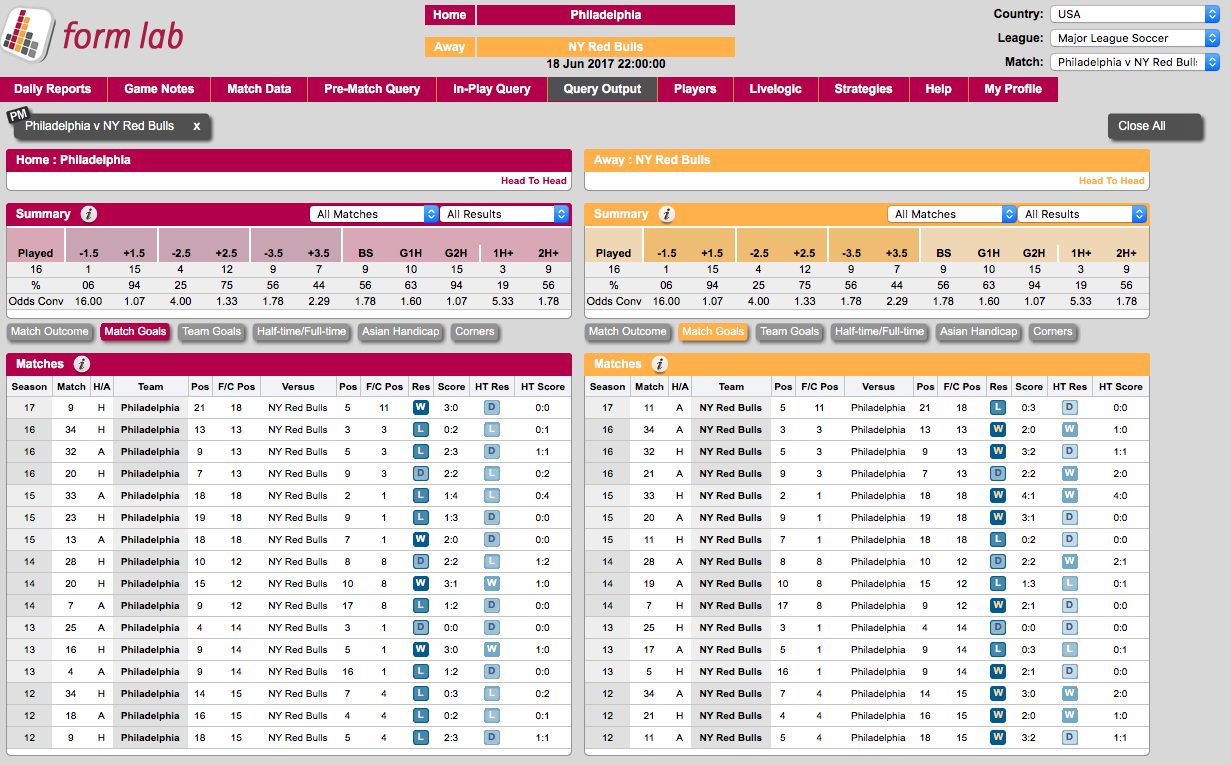The image size is (1231, 765).
Task: Click the Form Lab logo
Action: (x=93, y=36)
